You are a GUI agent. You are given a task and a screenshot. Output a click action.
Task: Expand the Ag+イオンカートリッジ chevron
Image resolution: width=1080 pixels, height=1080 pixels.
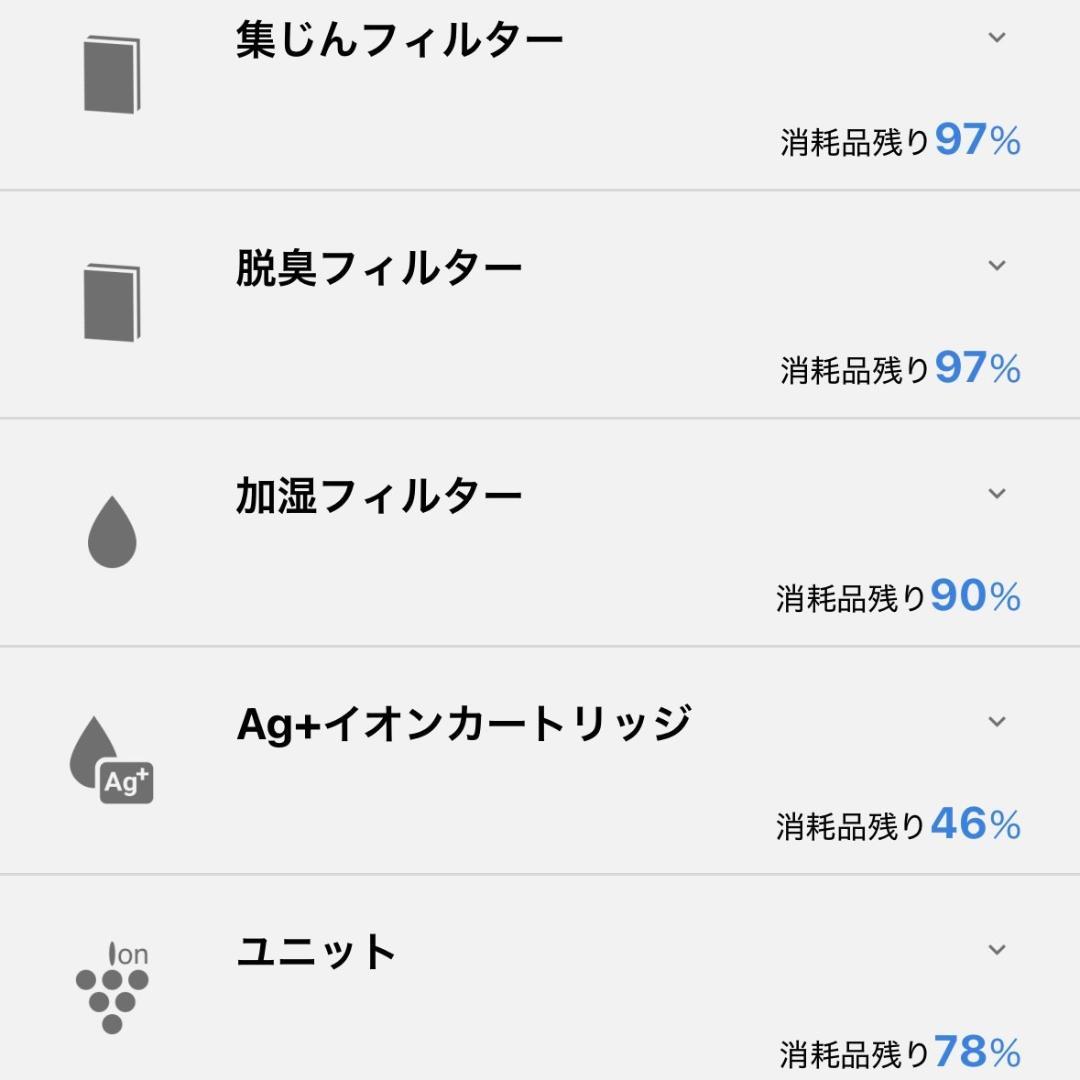[x=996, y=722]
